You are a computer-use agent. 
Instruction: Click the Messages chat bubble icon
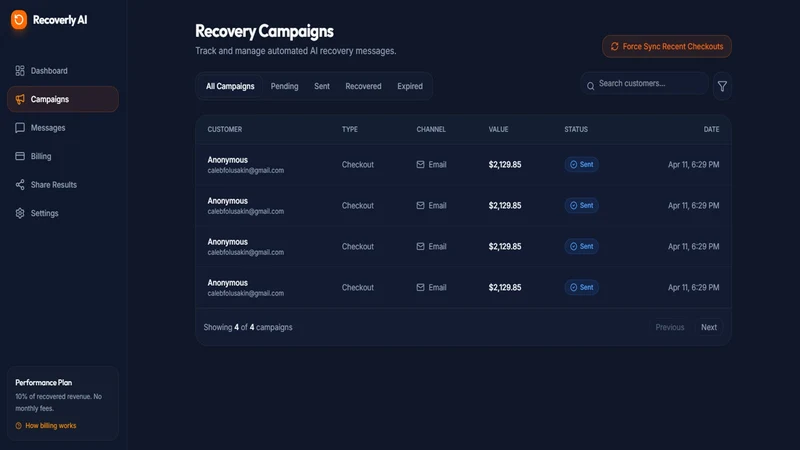pyautogui.click(x=20, y=128)
